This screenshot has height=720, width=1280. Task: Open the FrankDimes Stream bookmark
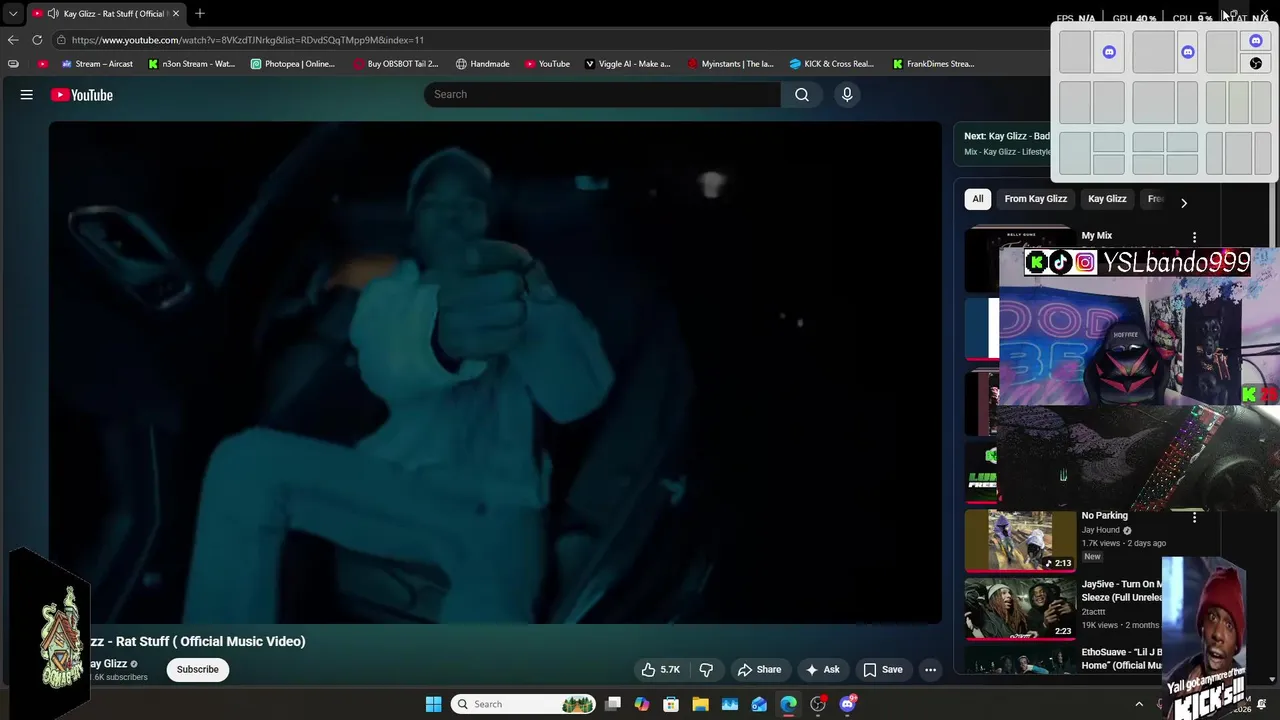pos(933,64)
